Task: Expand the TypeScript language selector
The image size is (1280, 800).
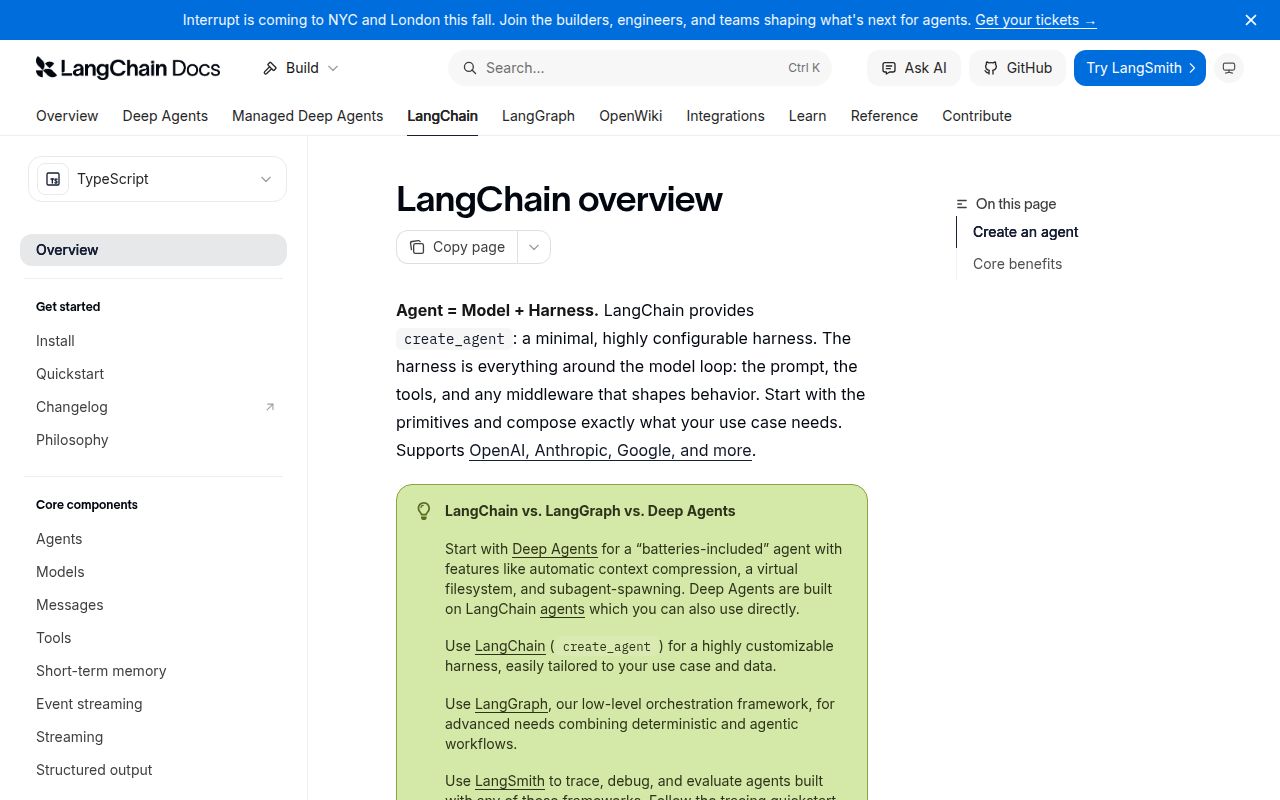Action: [x=157, y=179]
